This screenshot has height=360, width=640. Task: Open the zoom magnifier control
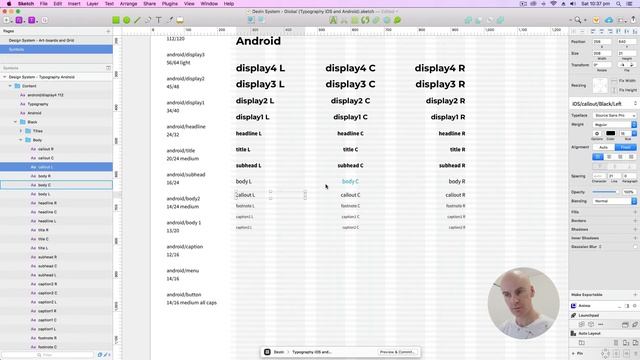pos(578,20)
